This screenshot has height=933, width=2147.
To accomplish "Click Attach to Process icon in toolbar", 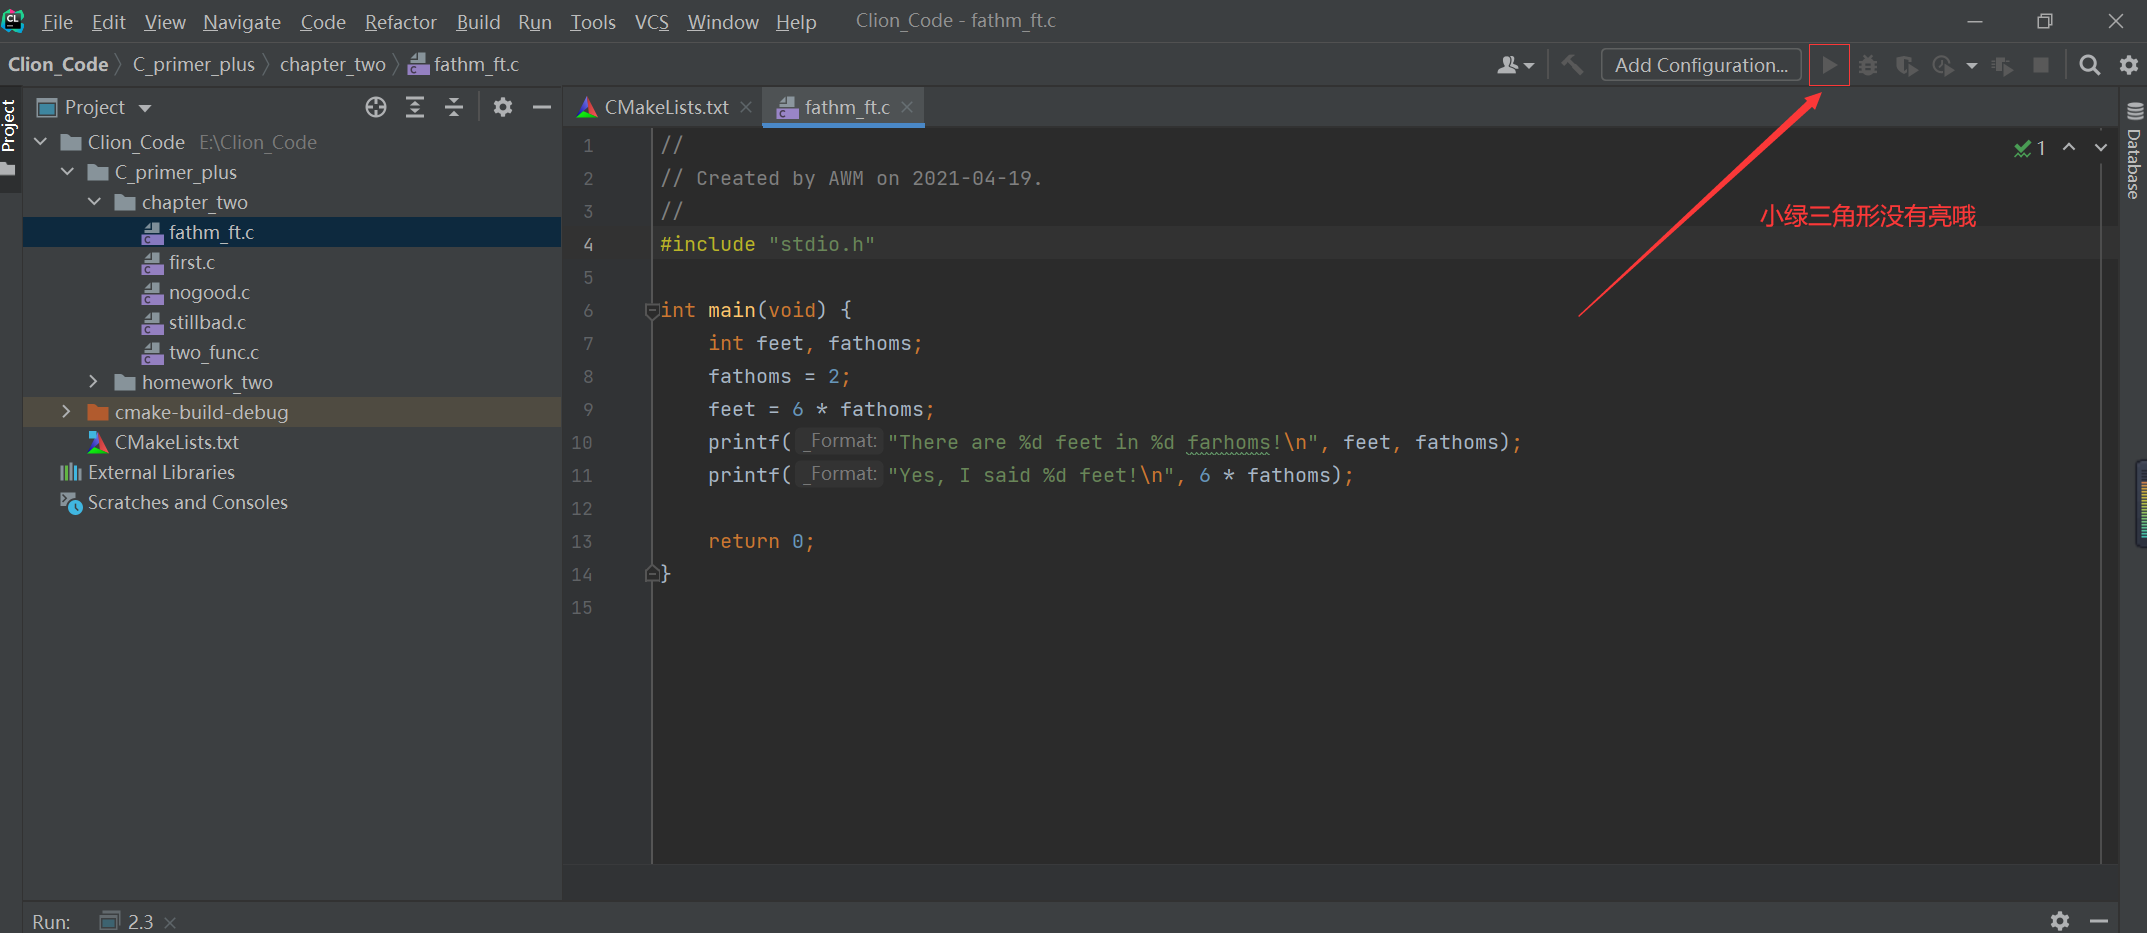I will (x=2002, y=65).
